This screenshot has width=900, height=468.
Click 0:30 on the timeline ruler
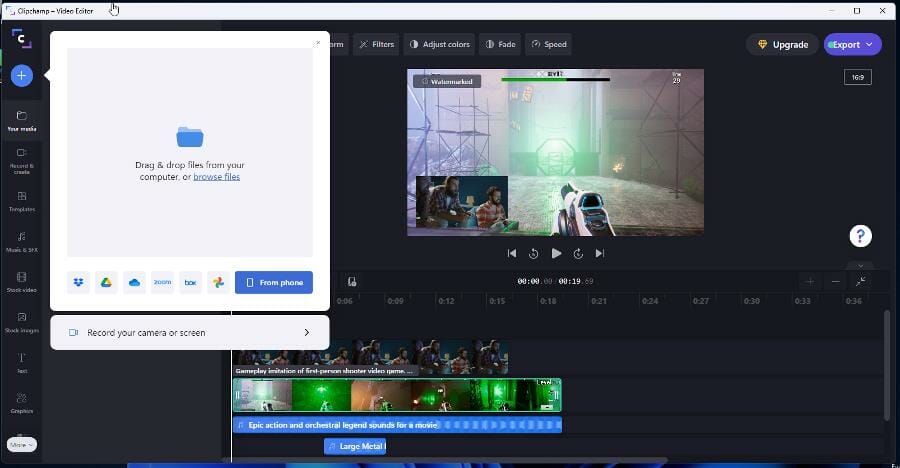point(751,301)
